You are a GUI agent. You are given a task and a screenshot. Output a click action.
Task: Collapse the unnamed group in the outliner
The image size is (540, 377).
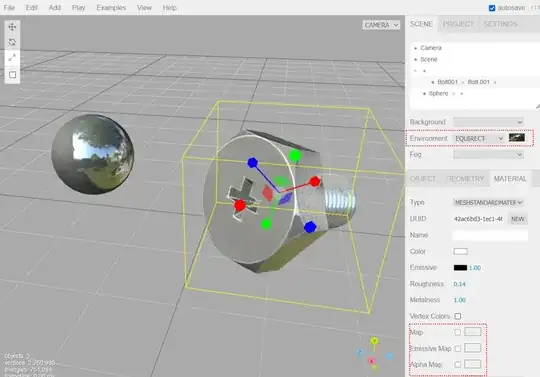click(415, 71)
